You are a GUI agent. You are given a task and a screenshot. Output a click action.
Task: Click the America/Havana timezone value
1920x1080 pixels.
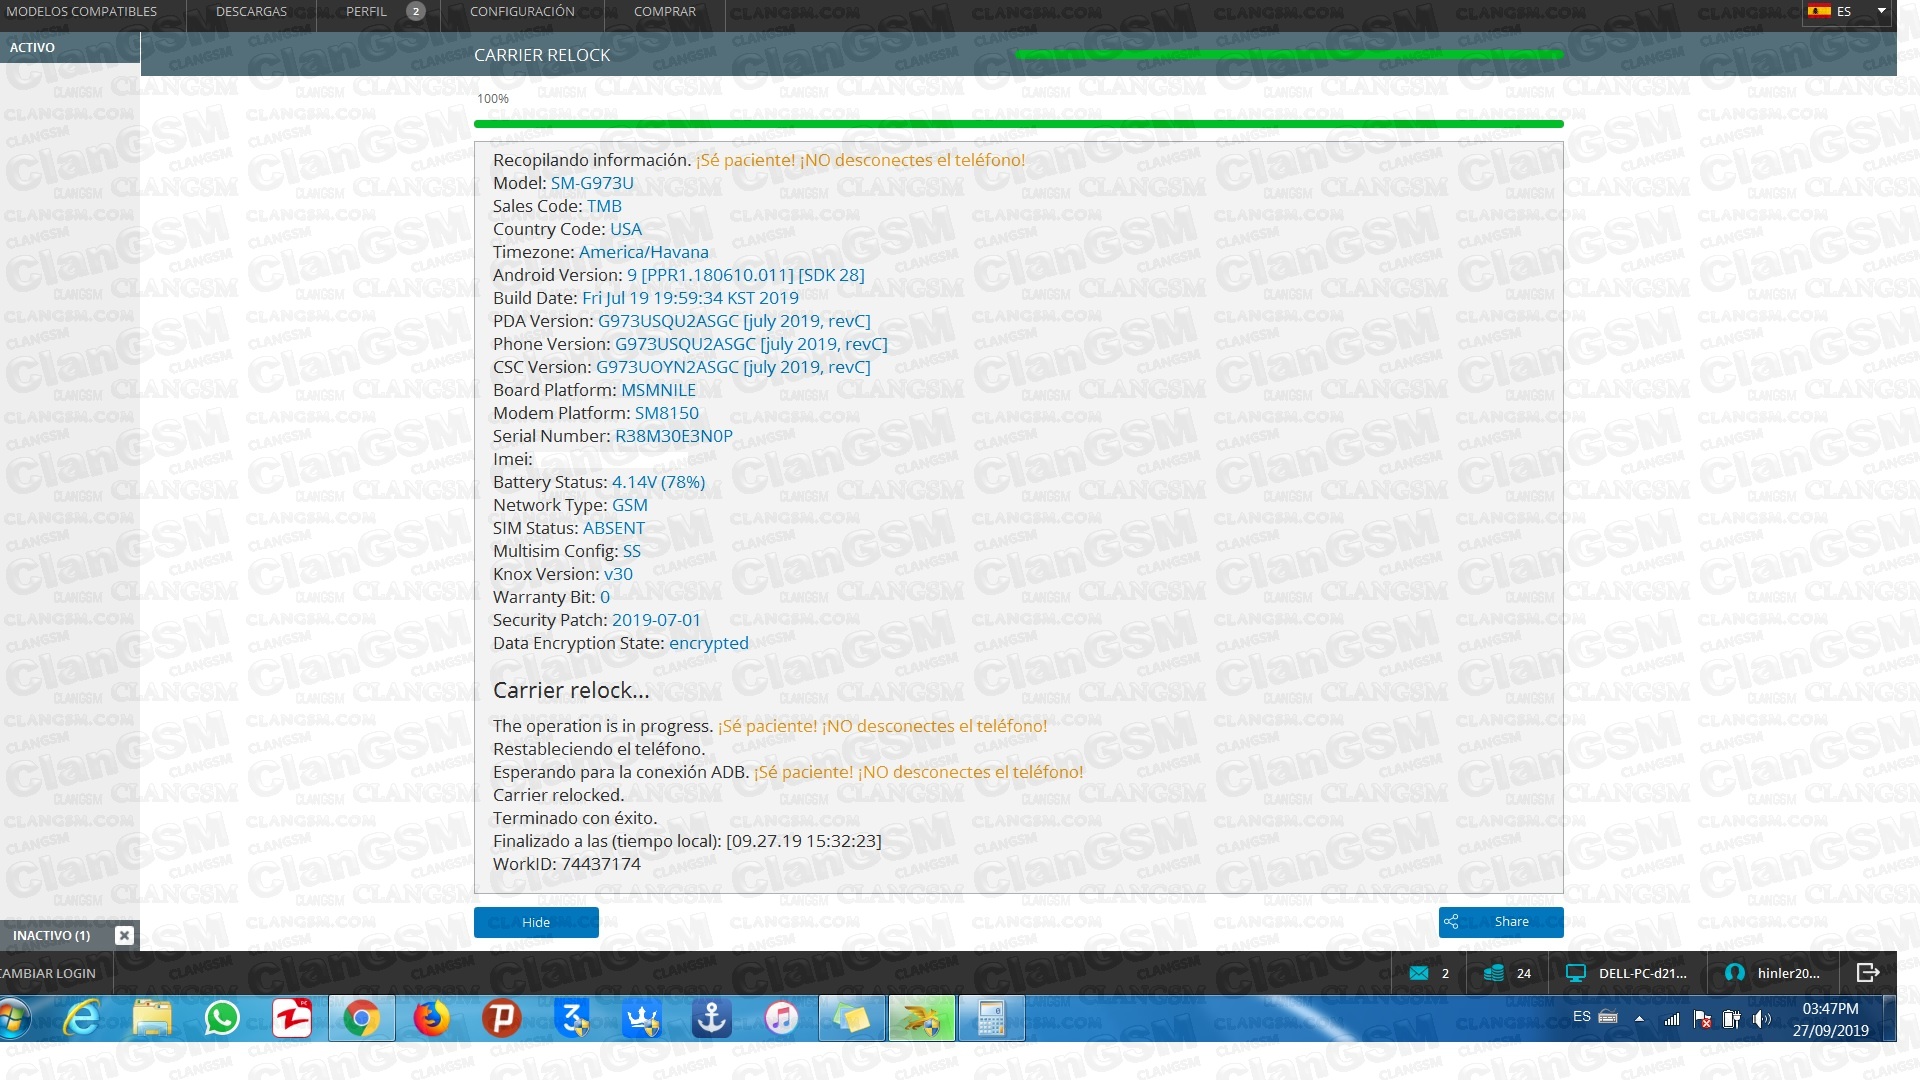tap(644, 252)
